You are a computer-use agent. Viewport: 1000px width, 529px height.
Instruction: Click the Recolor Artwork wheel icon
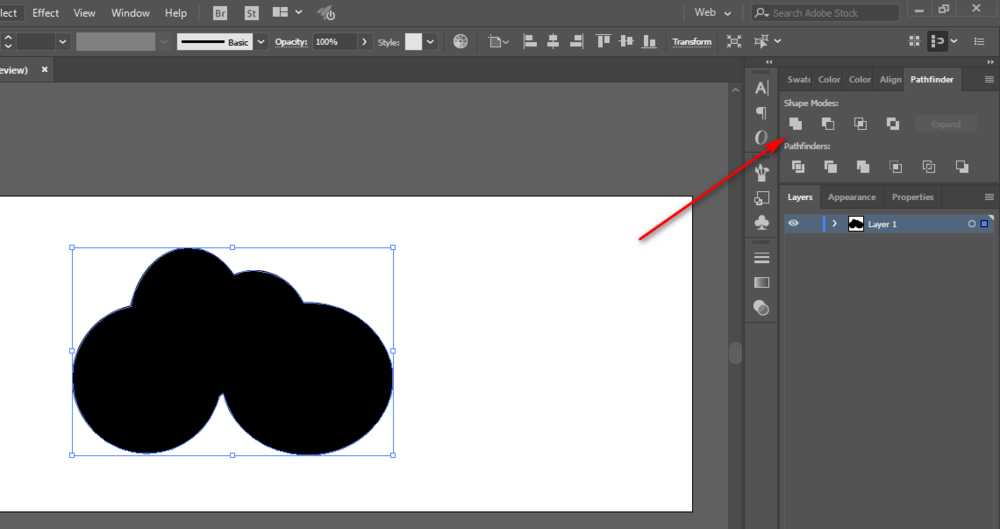click(460, 42)
